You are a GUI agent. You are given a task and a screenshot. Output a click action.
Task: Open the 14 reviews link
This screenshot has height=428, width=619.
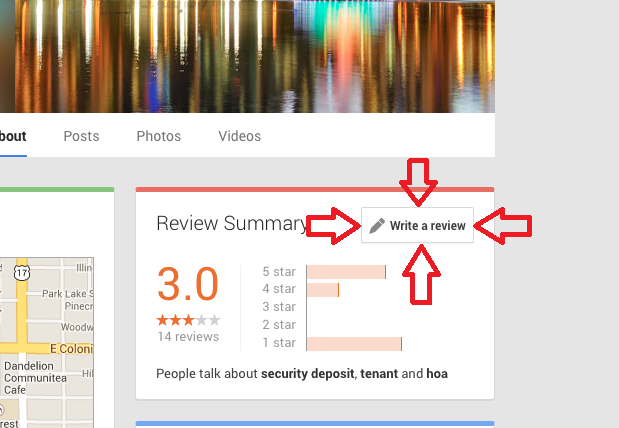[188, 337]
